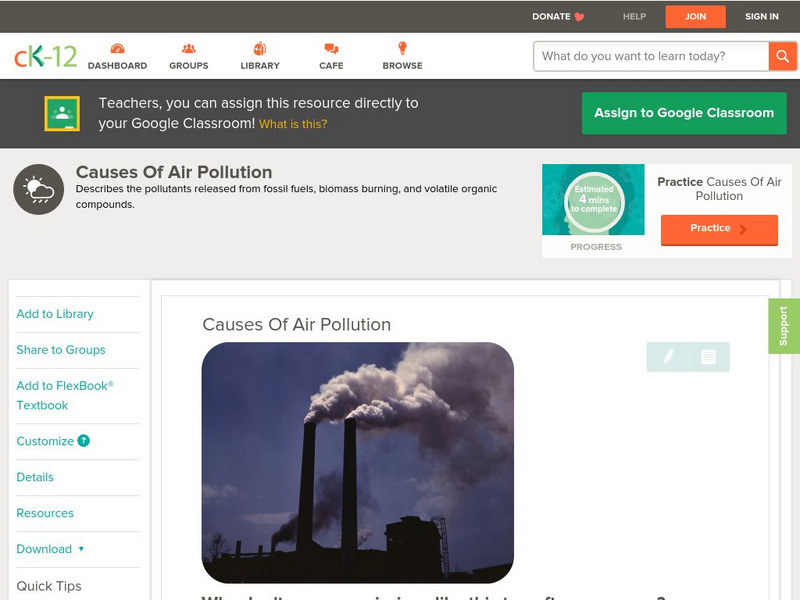Click the highlighter pencil tool icon
Viewport: 800px width, 600px height.
click(x=668, y=357)
